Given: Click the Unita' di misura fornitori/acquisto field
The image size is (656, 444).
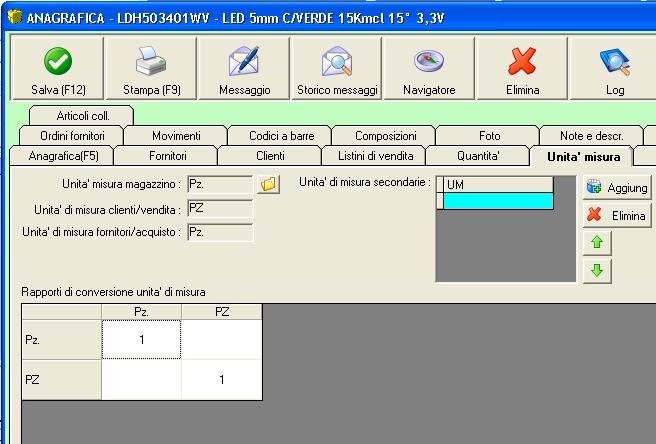Looking at the screenshot, I should (220, 232).
